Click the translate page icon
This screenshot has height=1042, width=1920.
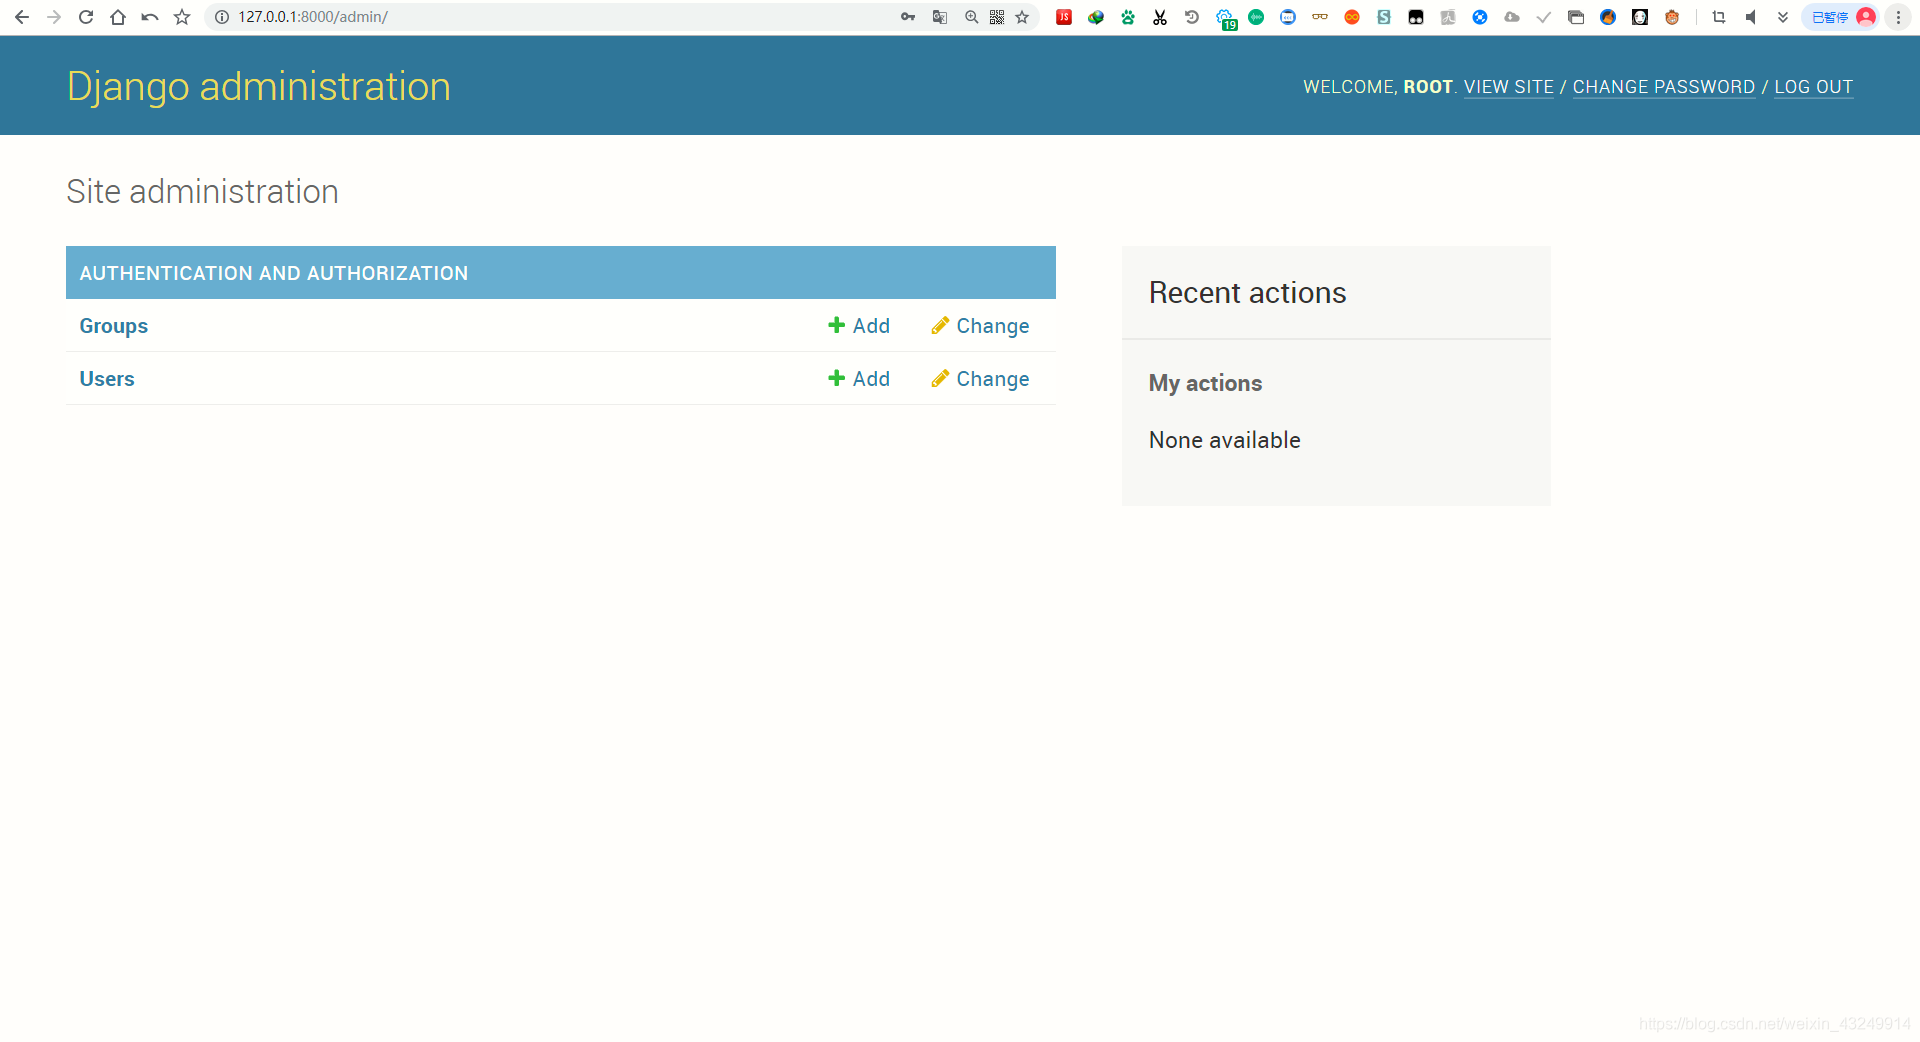940,17
